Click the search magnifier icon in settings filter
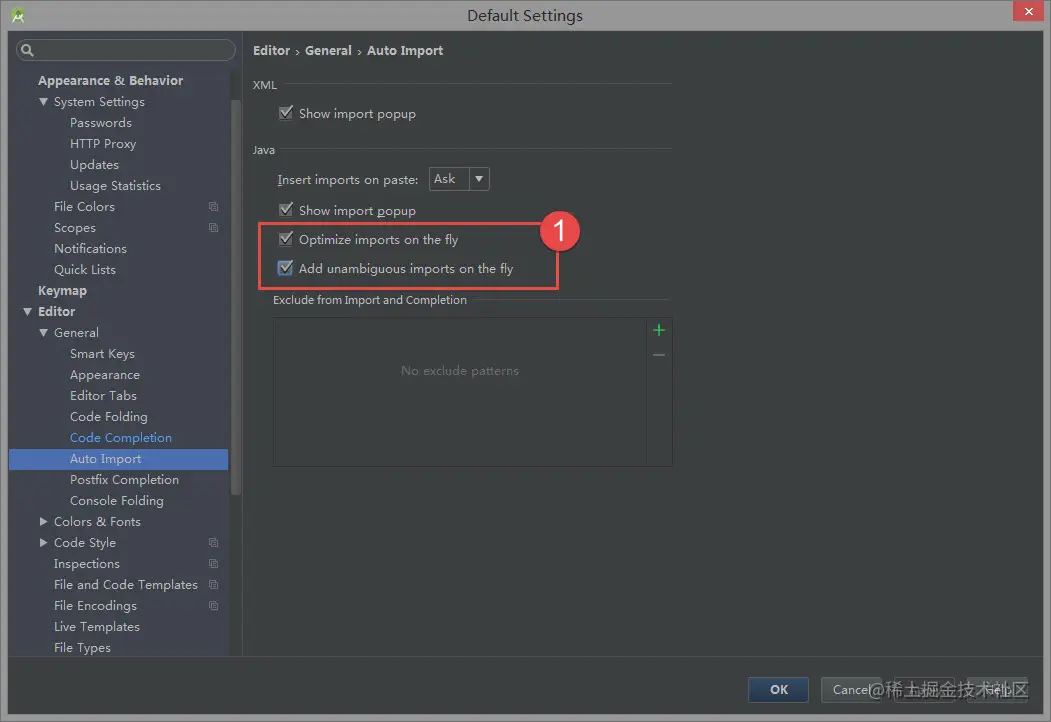 point(27,50)
